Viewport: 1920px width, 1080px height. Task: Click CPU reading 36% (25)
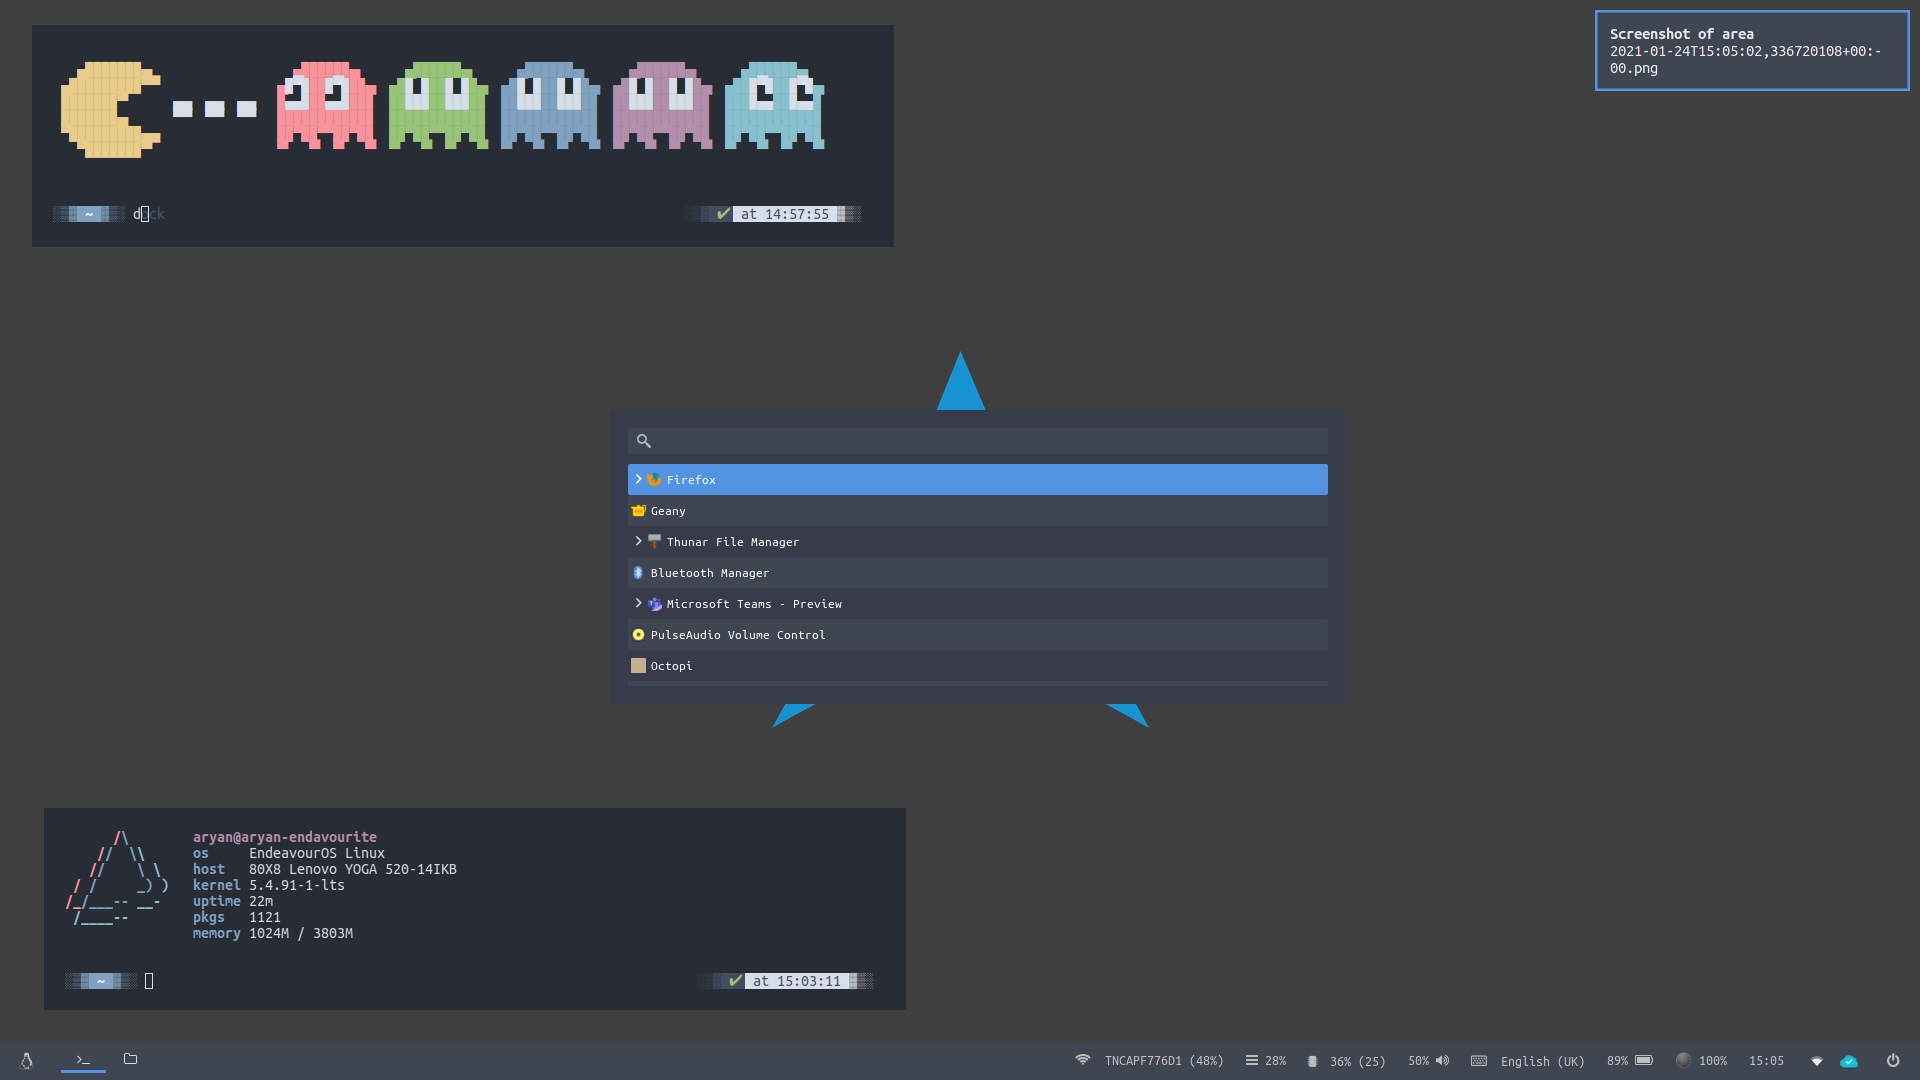[x=1358, y=1062]
